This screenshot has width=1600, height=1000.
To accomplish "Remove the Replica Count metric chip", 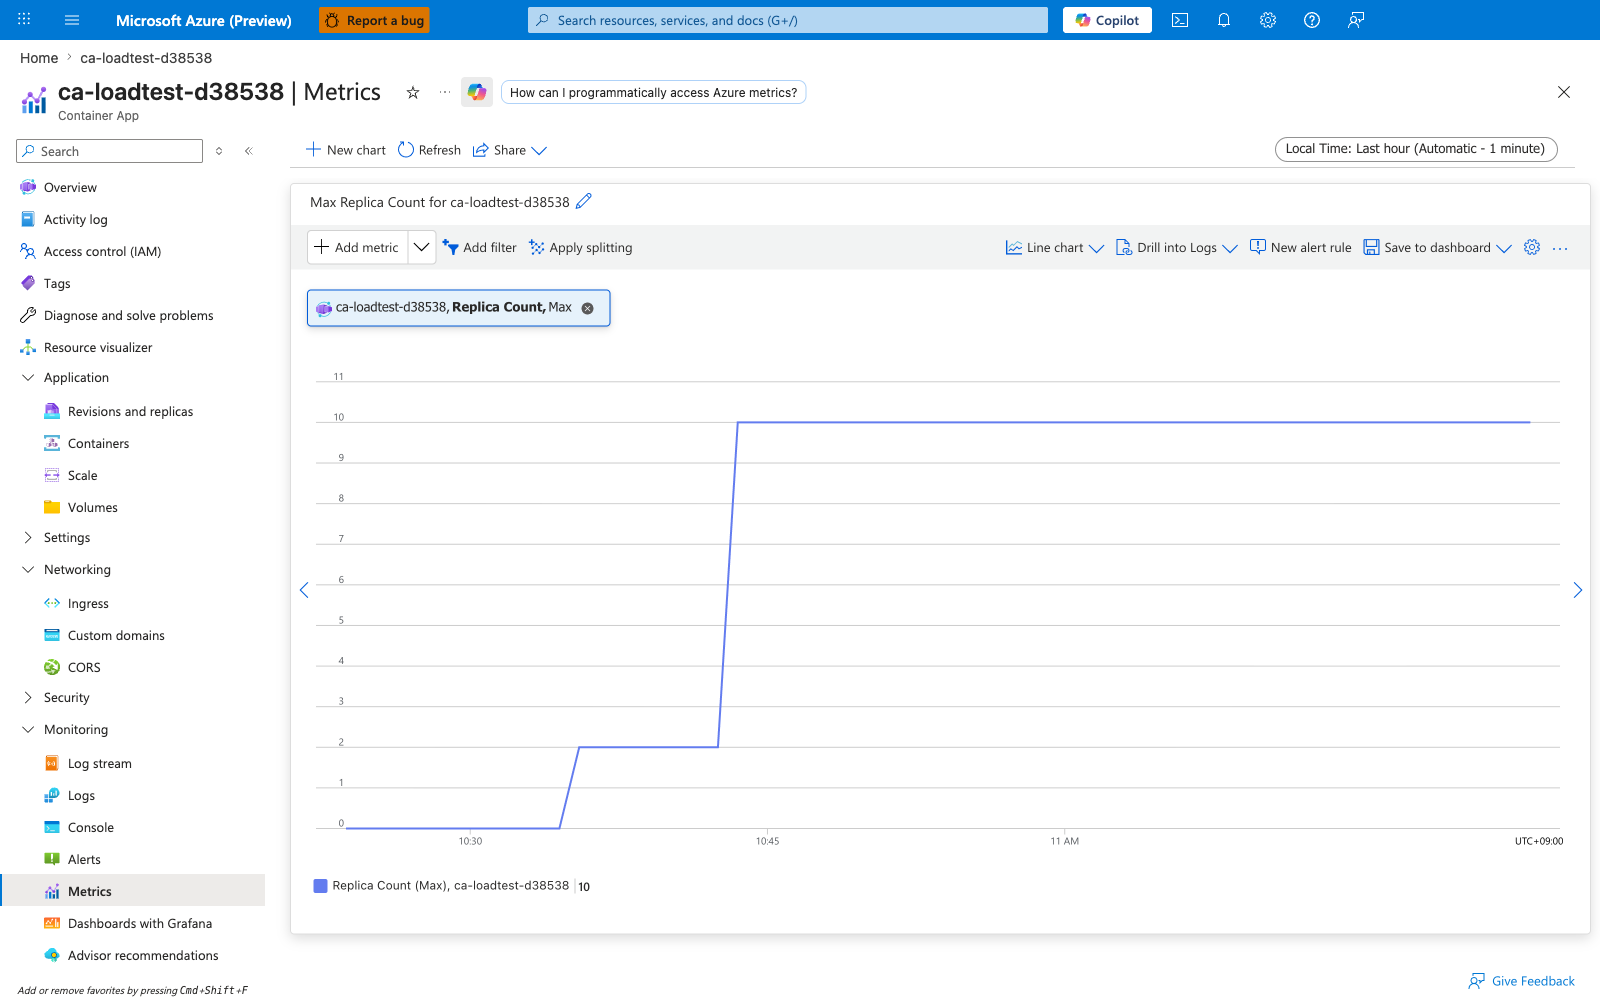I will click(x=588, y=308).
